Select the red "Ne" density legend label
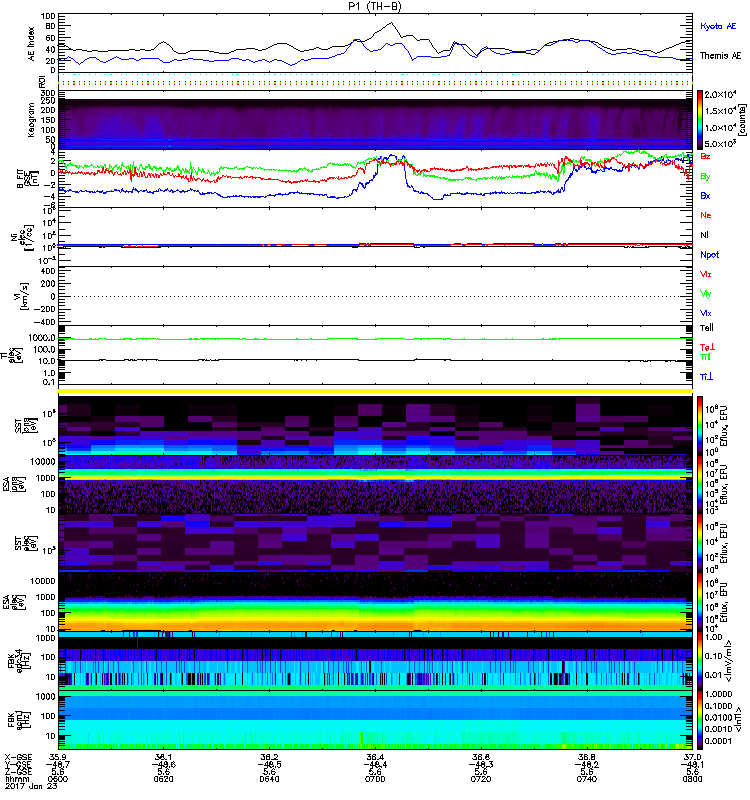The image size is (750, 800). pyautogui.click(x=706, y=215)
